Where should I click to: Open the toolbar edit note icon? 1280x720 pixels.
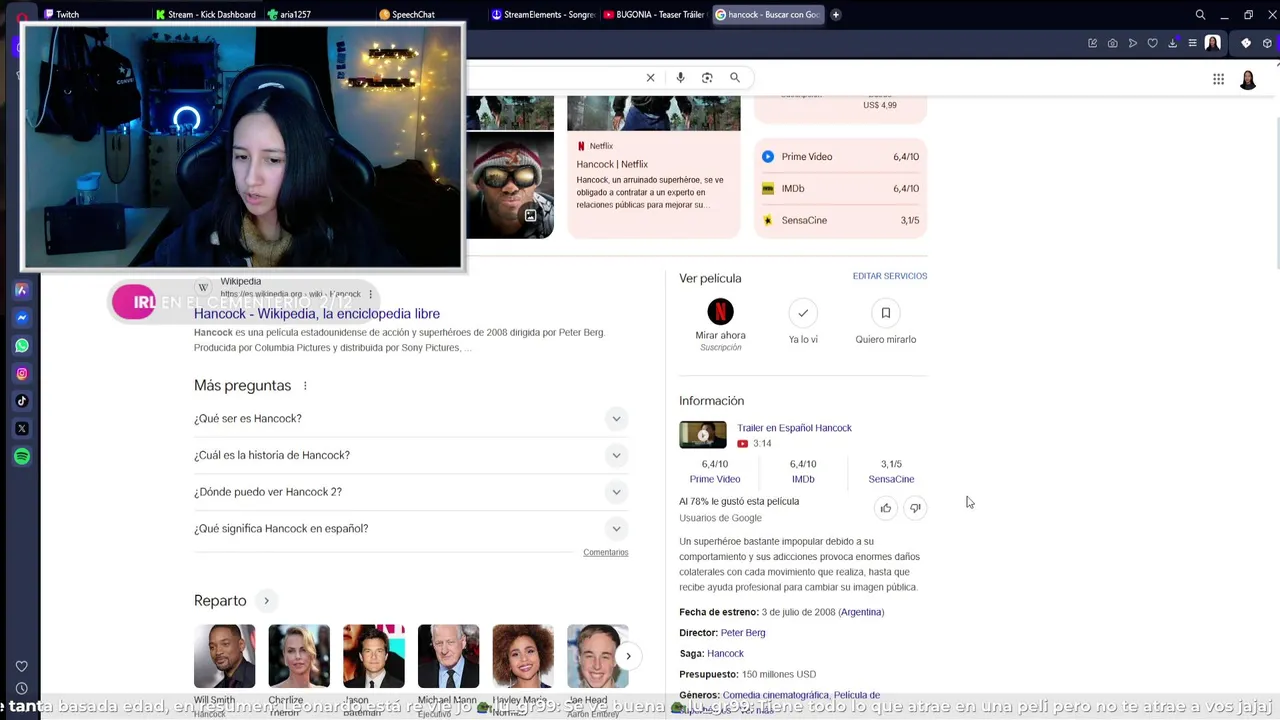pos(1092,43)
